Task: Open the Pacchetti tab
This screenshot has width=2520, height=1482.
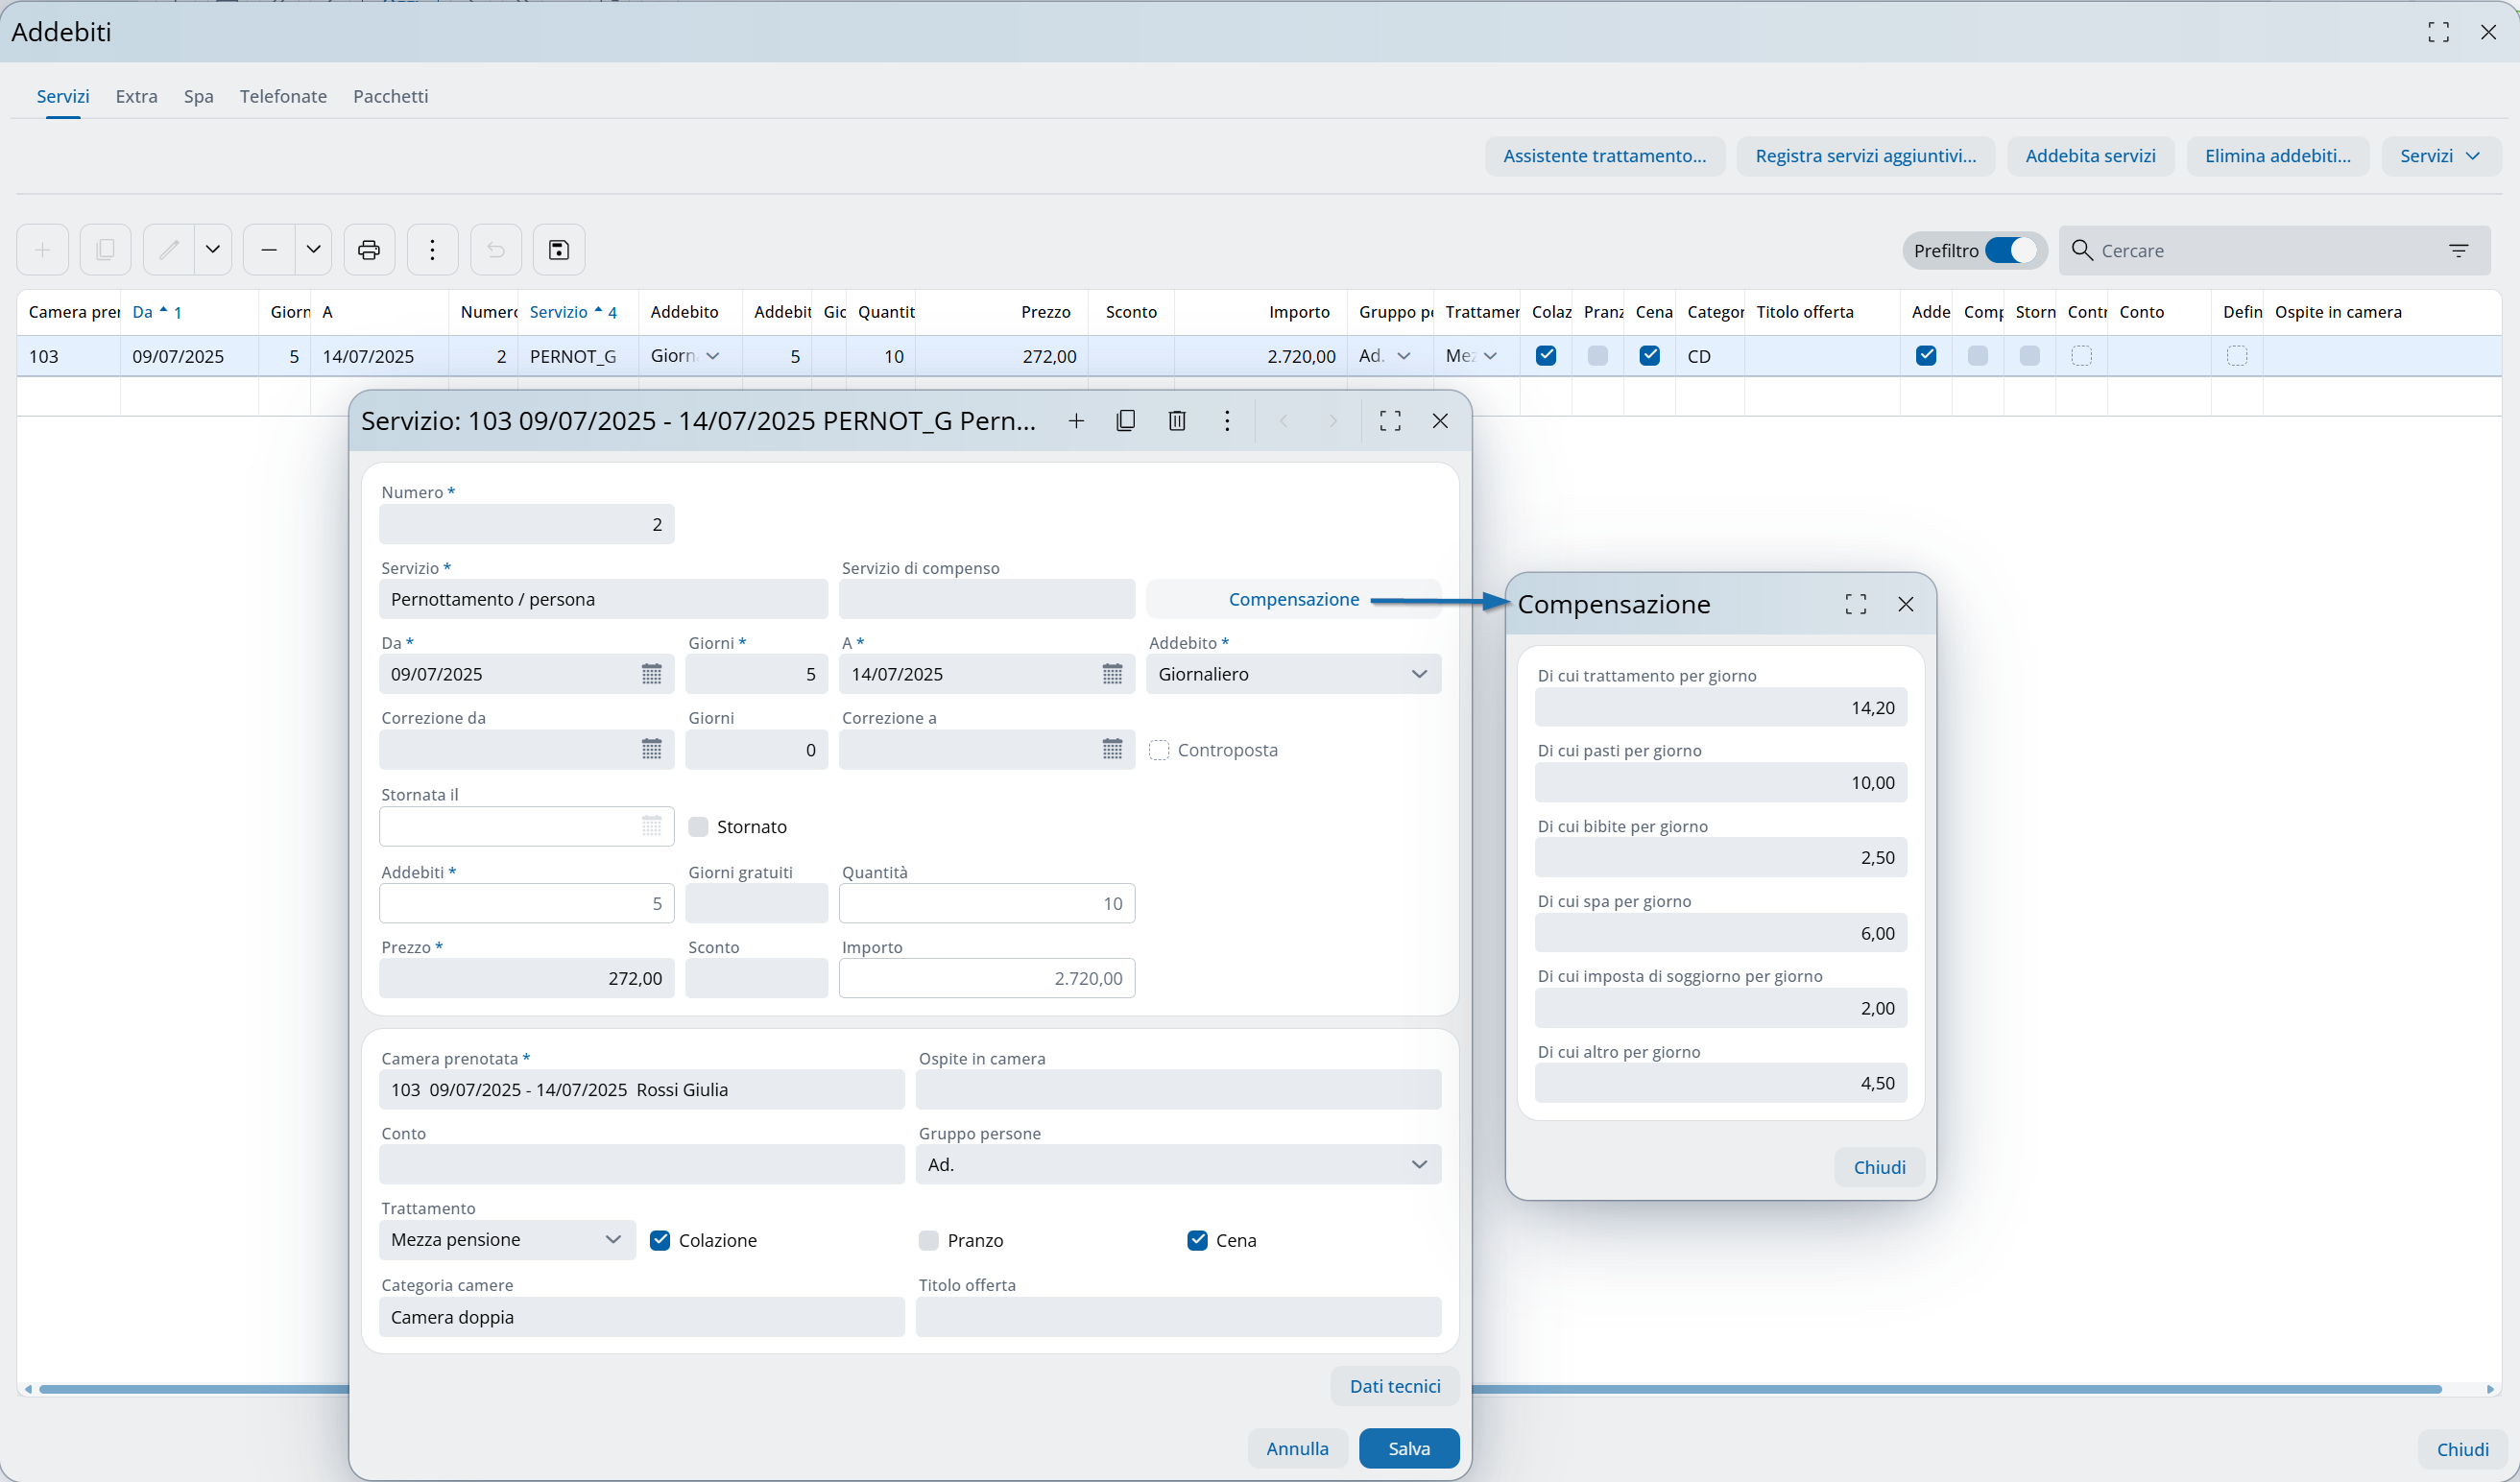Action: [x=390, y=96]
